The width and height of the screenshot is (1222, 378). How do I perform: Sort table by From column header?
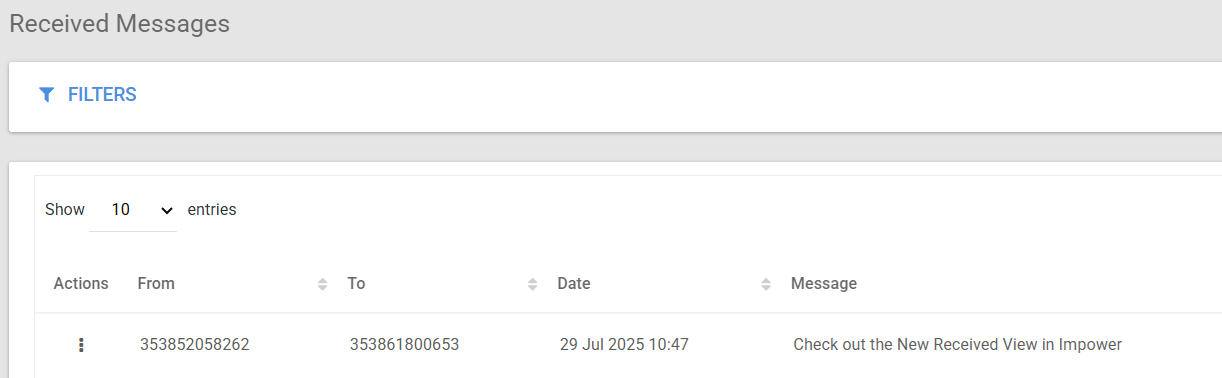click(x=156, y=284)
